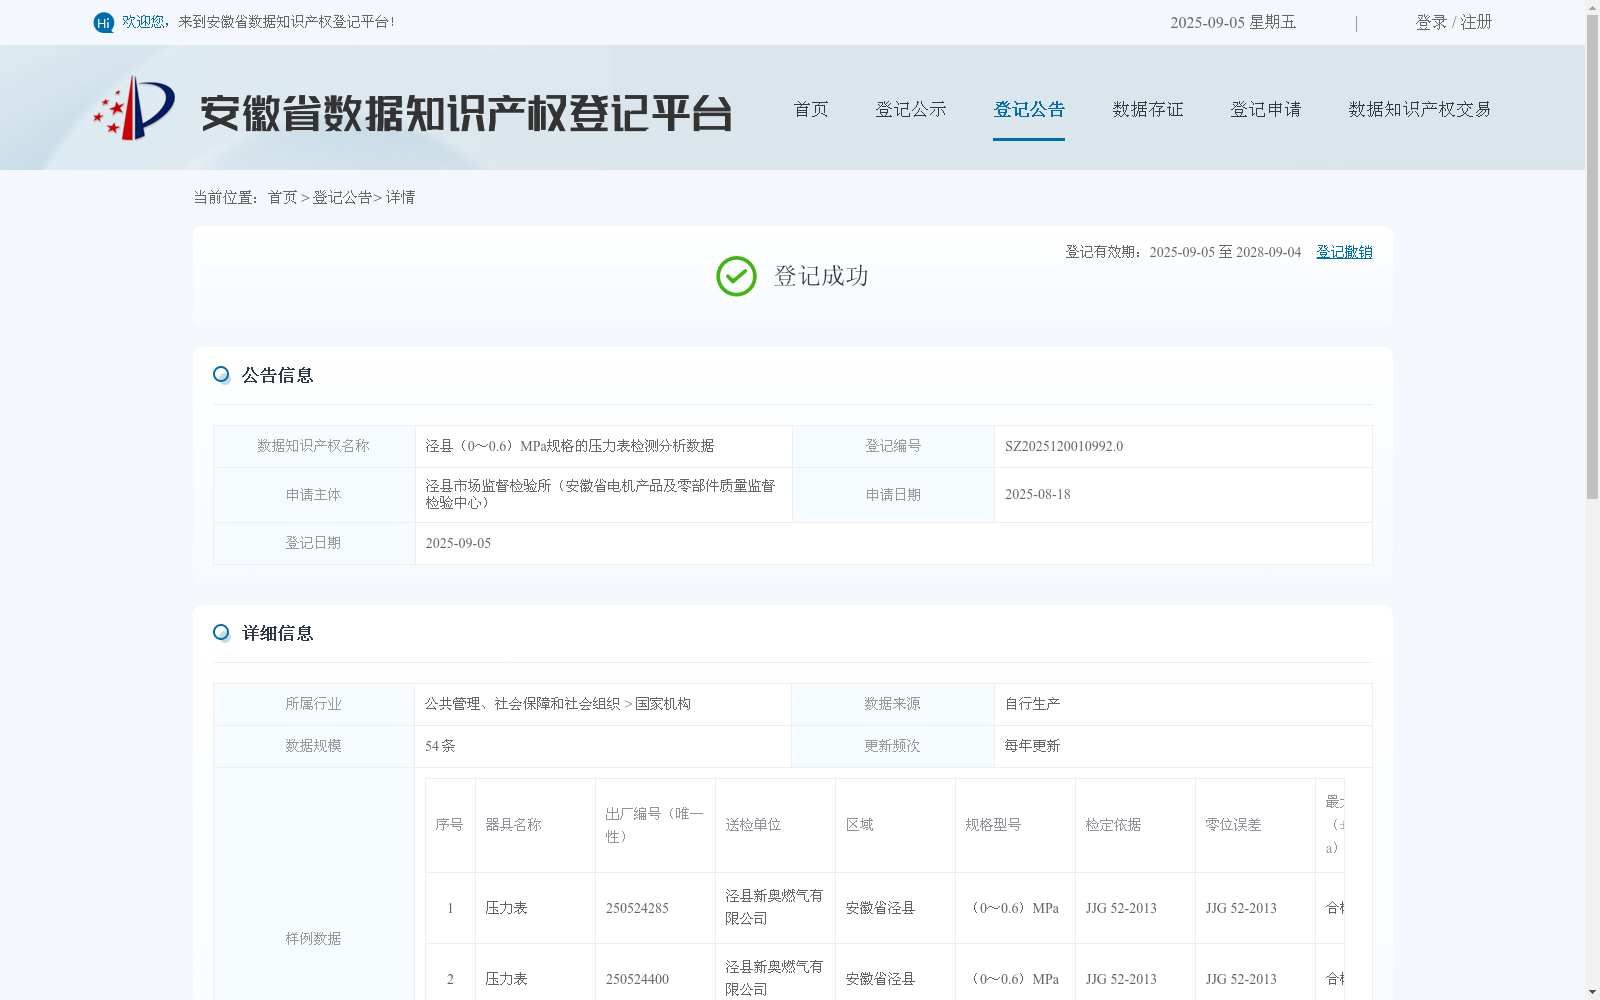The height and width of the screenshot is (1000, 1600).
Task: Open the 首页 navigation tab
Action: pos(811,109)
